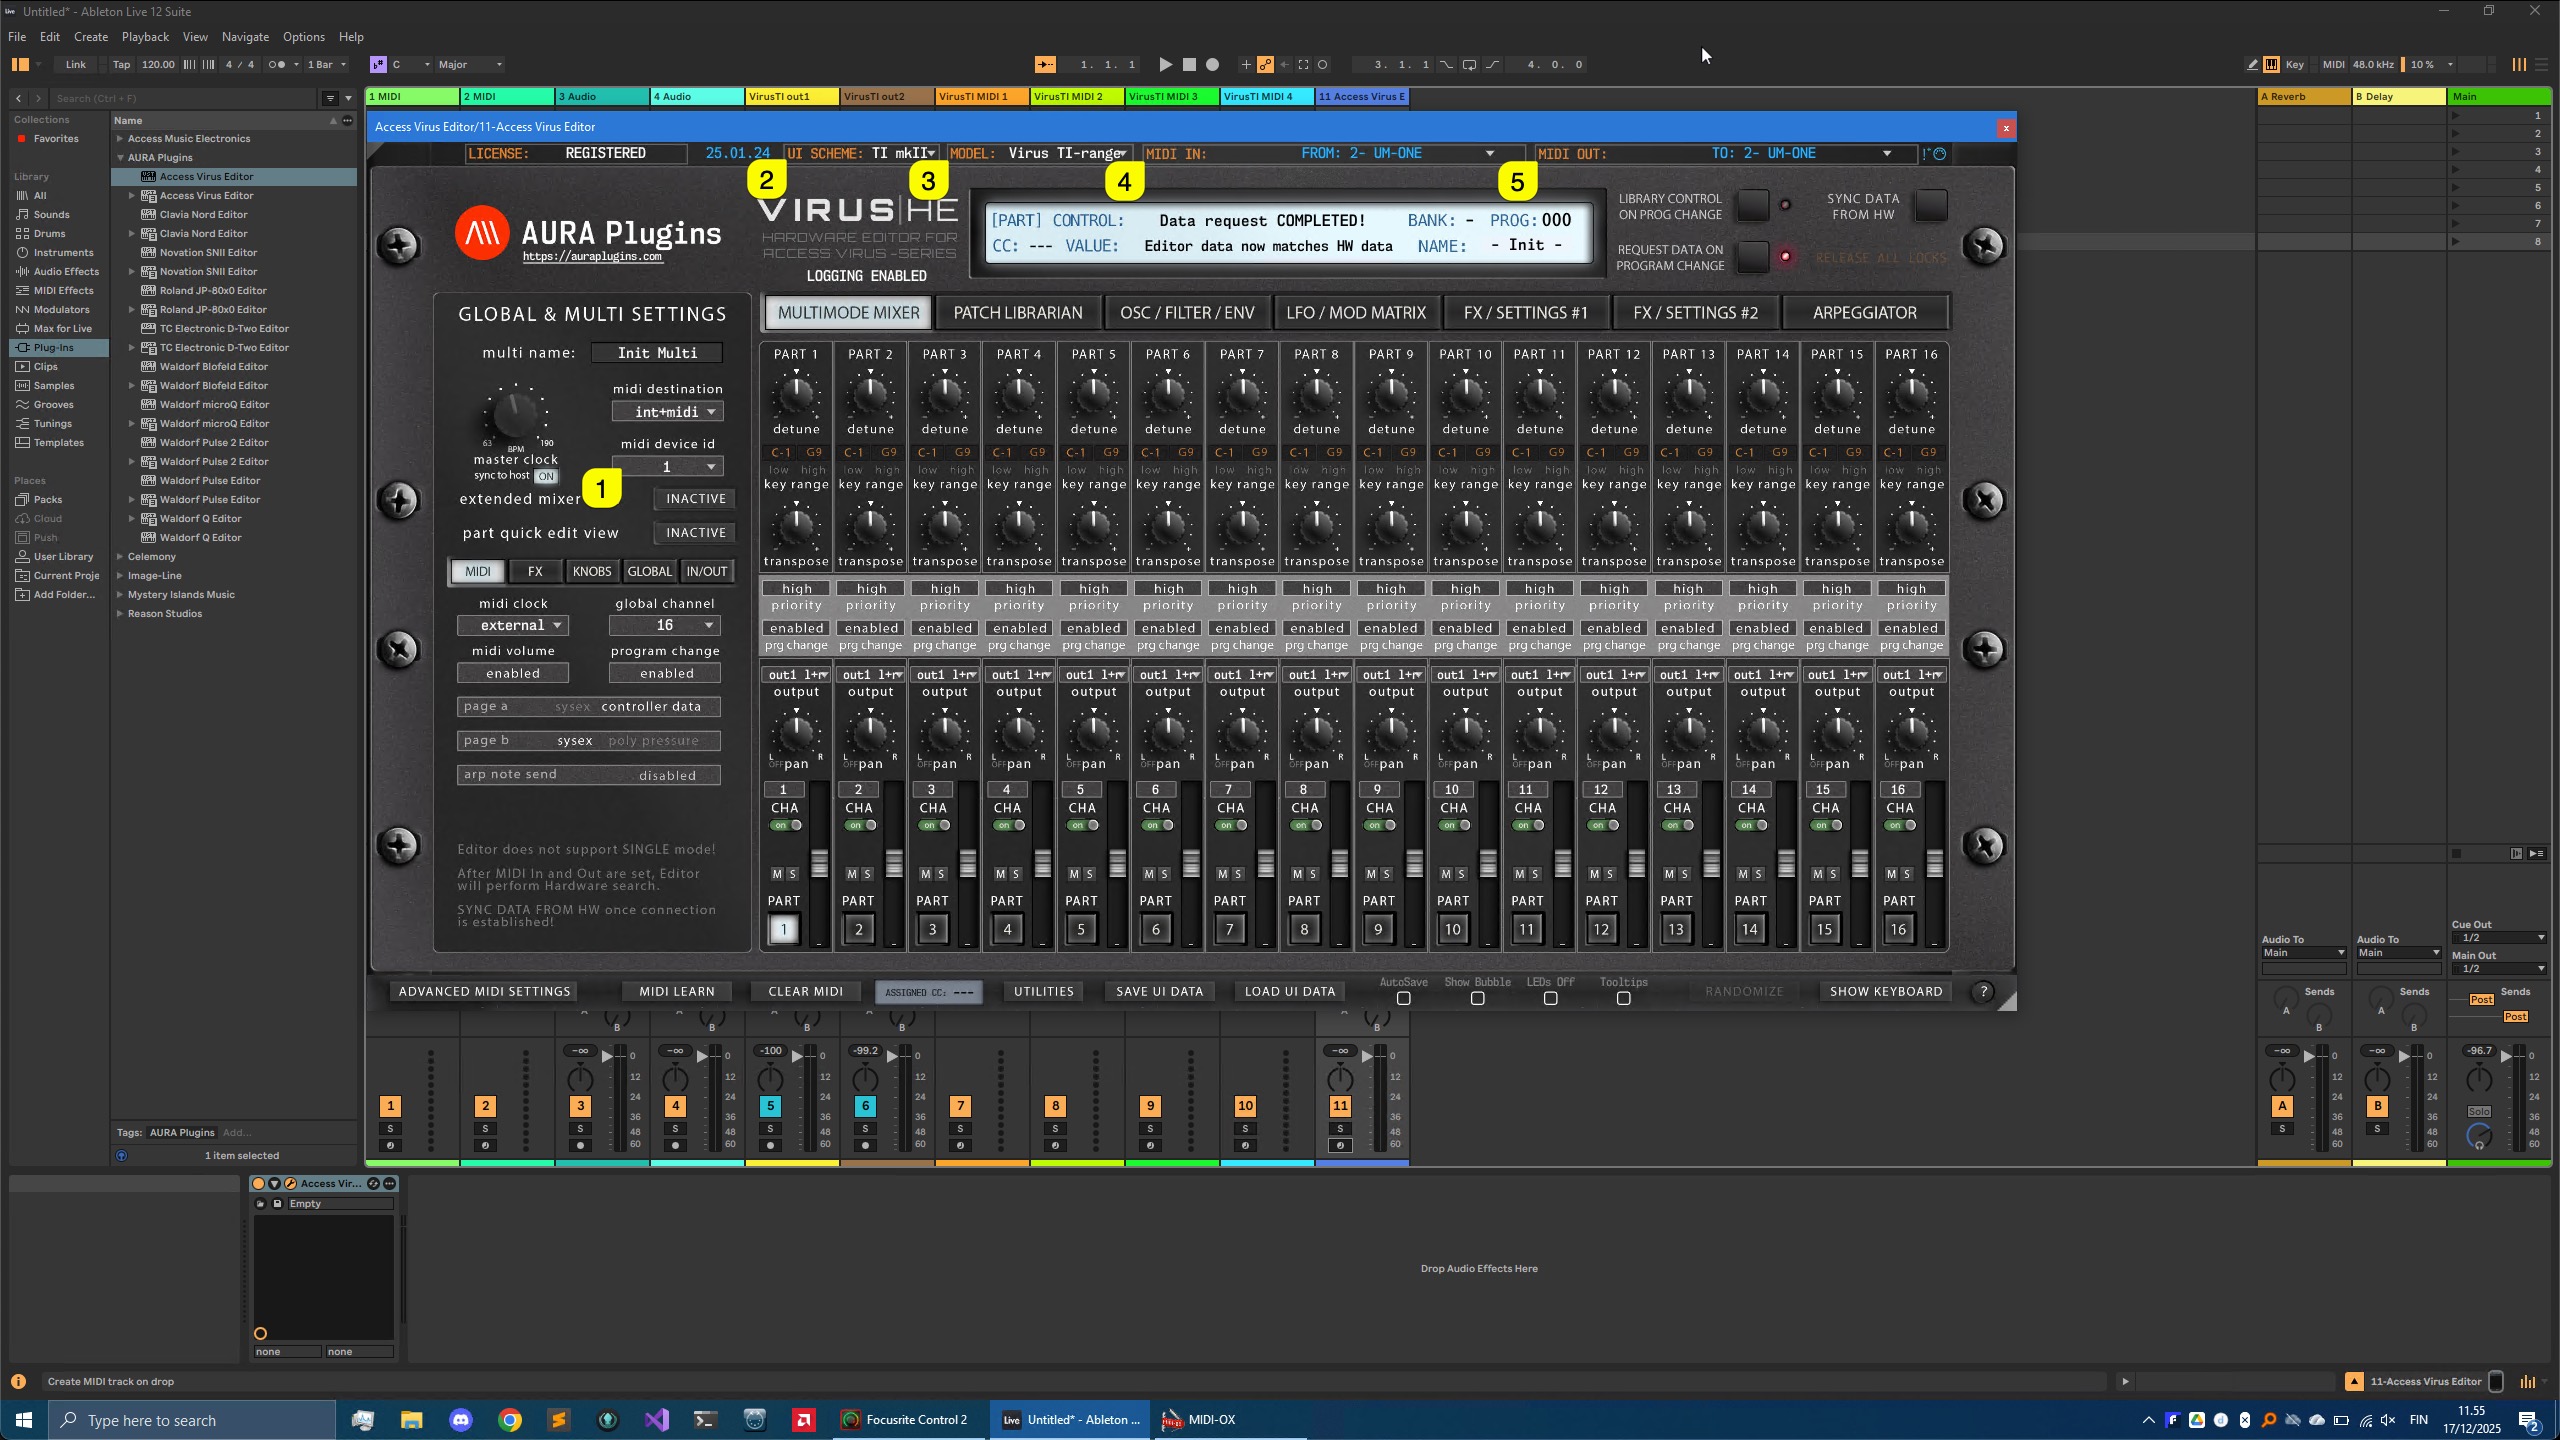Click the Drums category in browser
Viewport: 2560px width, 1440px height.
coord(49,233)
